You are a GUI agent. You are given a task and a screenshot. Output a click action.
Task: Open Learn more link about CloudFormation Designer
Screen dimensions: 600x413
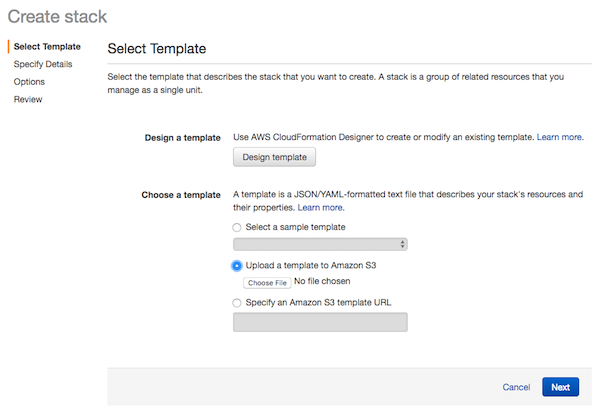point(560,137)
